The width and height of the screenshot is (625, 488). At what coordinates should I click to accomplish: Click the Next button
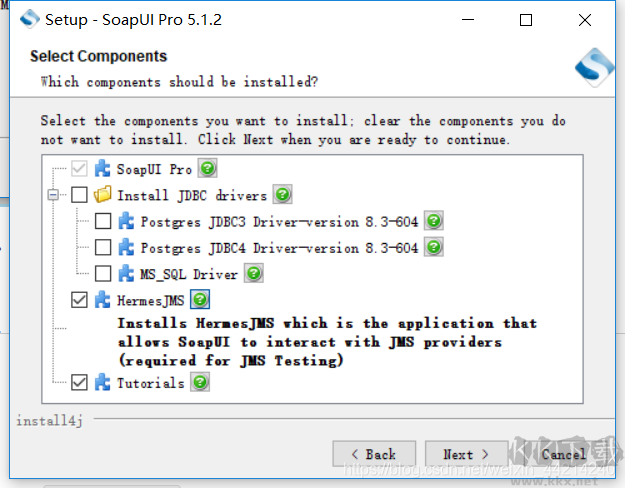466,454
